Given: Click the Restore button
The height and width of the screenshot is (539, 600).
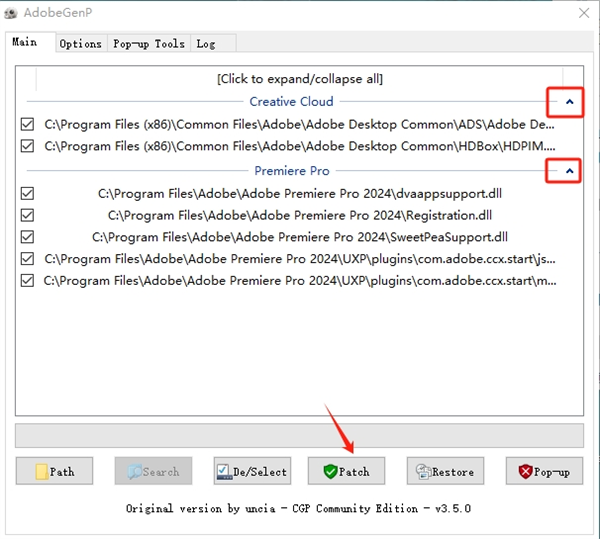Looking at the screenshot, I should pyautogui.click(x=445, y=471).
